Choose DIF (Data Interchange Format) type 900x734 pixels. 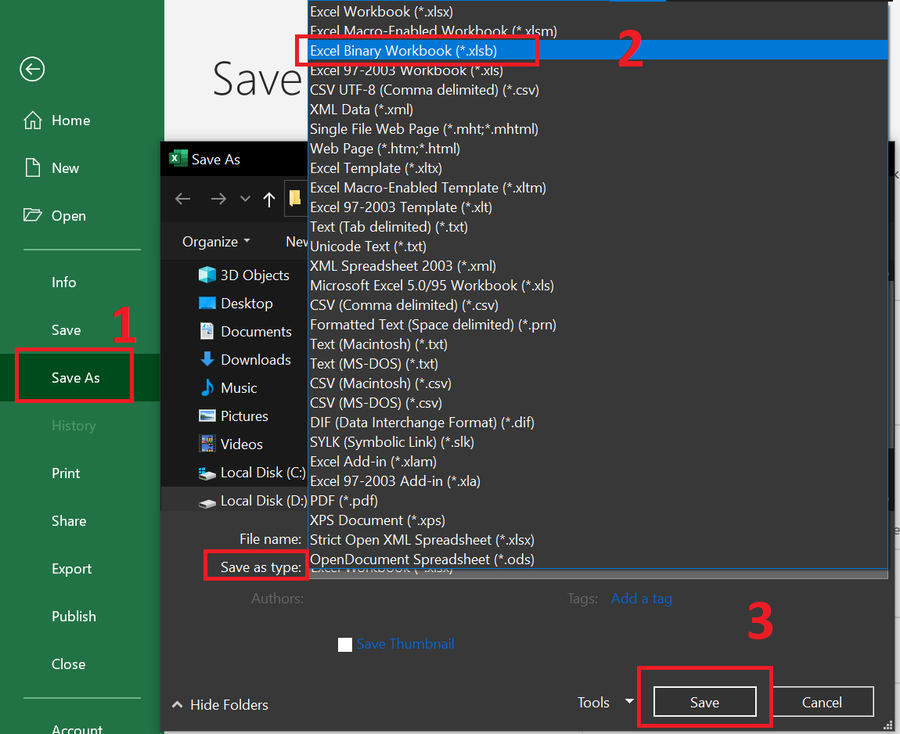[598, 422]
